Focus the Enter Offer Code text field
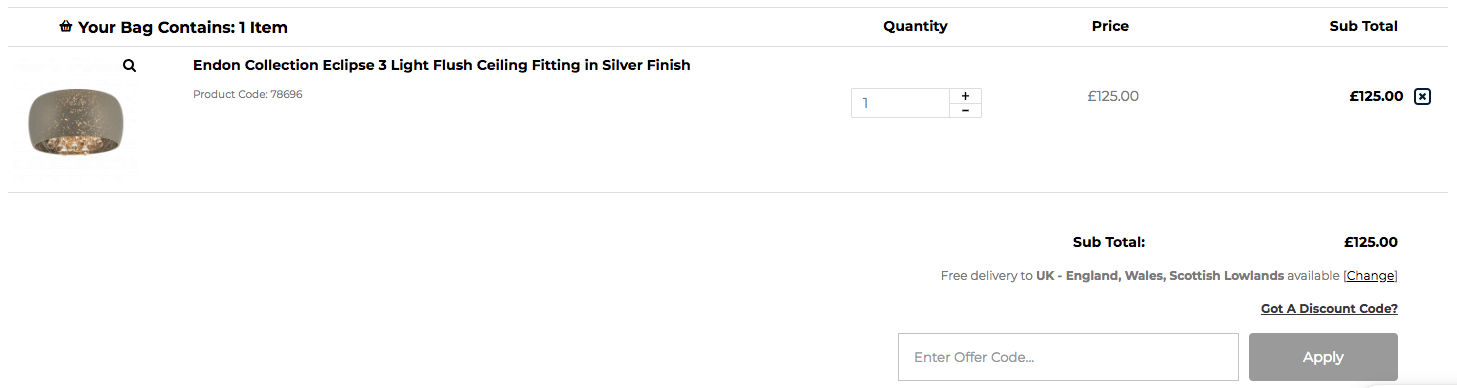Screen dimensions: 1457x388 tap(1068, 357)
